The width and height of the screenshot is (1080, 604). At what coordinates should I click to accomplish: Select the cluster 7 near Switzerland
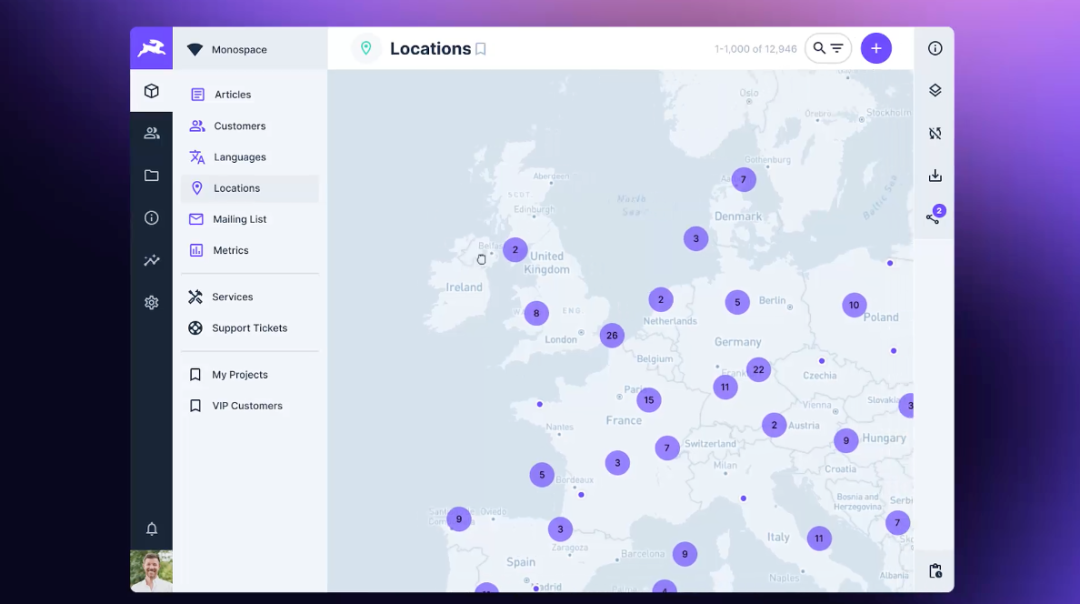(x=667, y=448)
